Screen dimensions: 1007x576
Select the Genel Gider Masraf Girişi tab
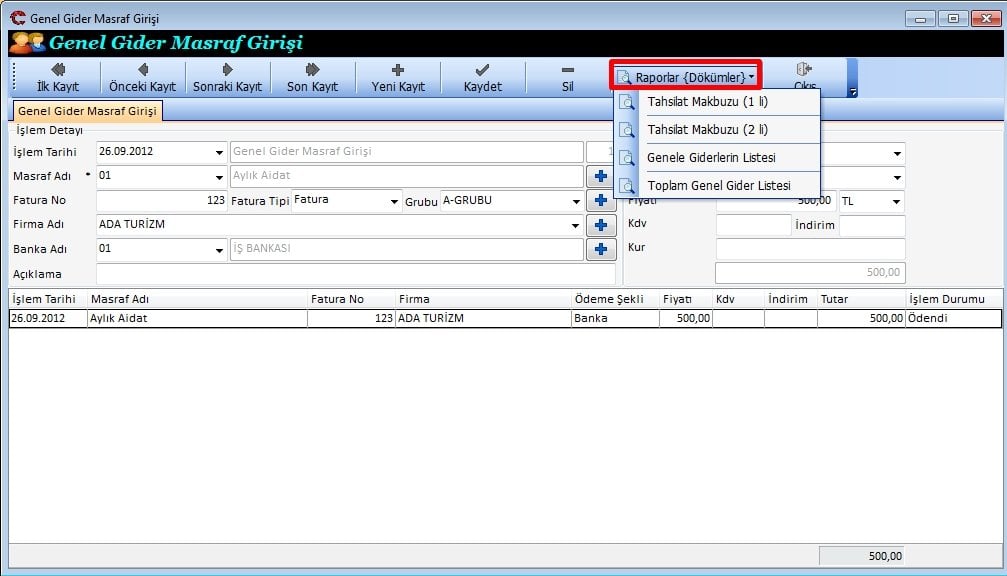[88, 111]
